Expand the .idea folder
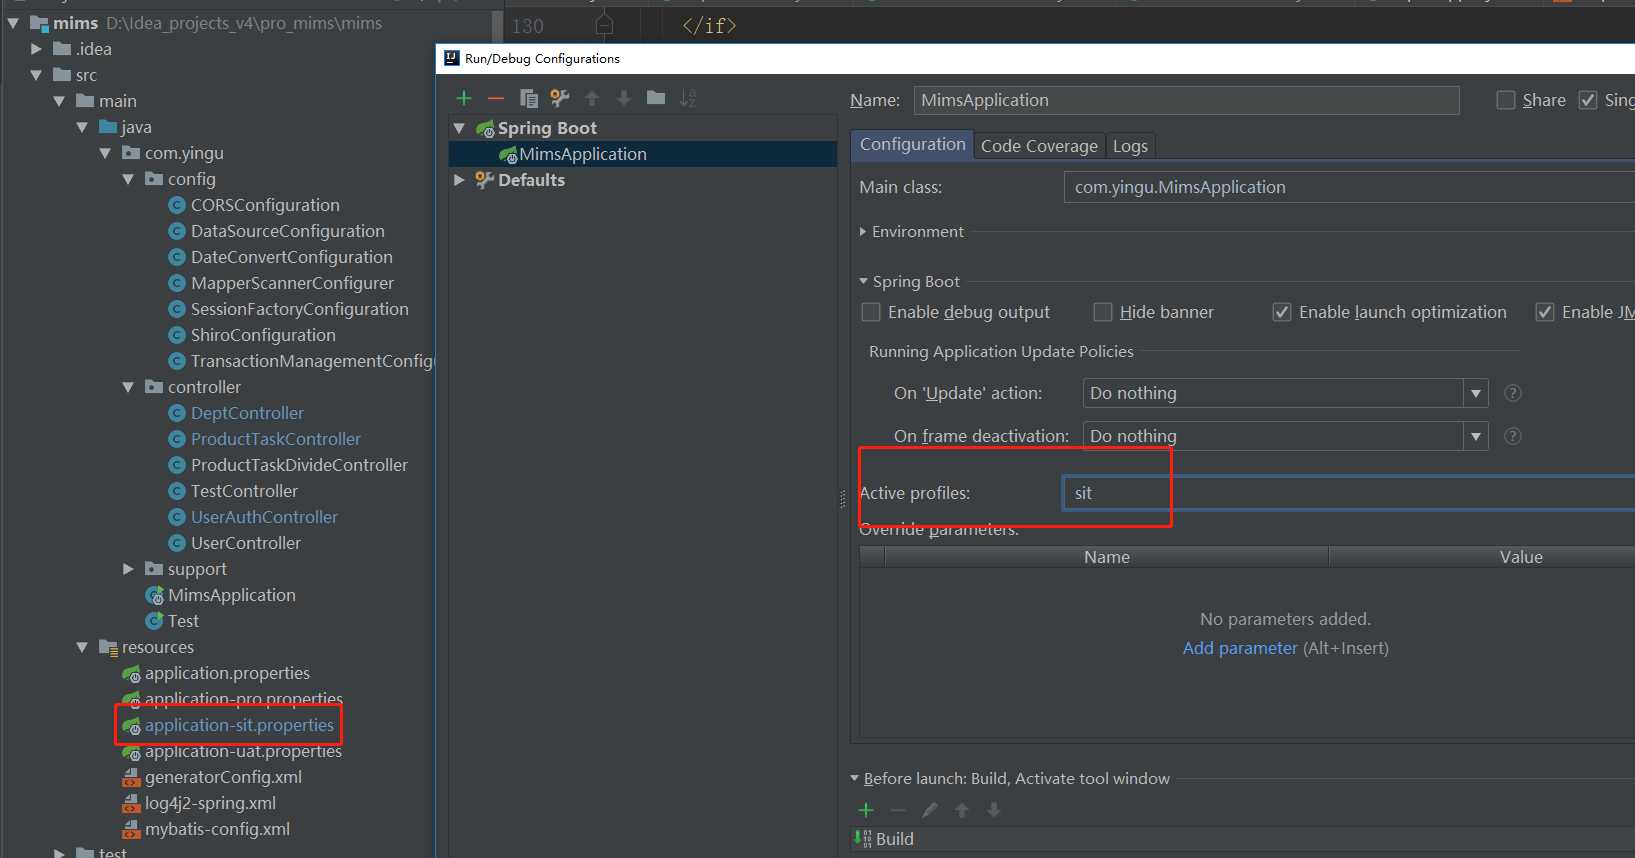The height and width of the screenshot is (858, 1635). (x=36, y=49)
